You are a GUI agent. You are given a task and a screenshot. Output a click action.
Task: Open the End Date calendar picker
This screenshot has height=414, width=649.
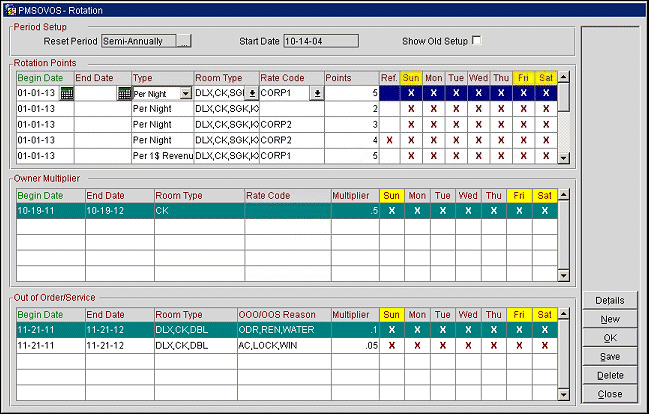[x=125, y=93]
